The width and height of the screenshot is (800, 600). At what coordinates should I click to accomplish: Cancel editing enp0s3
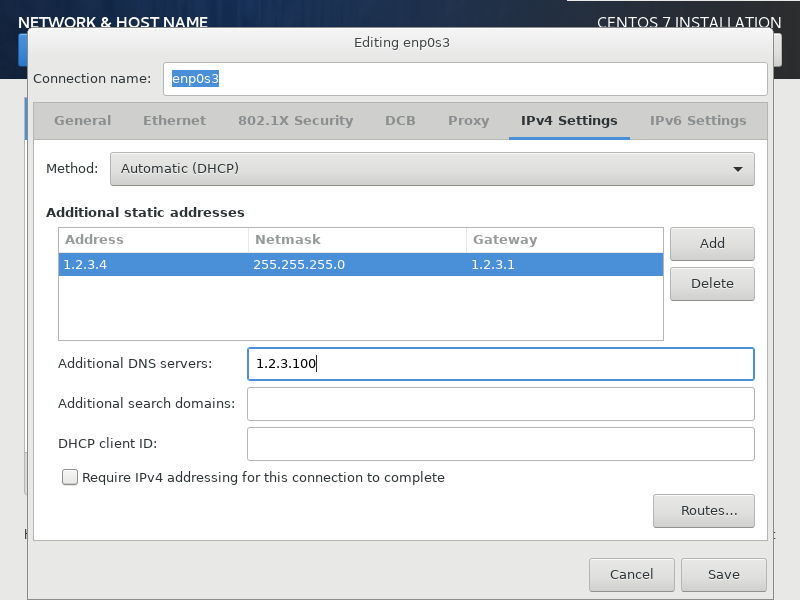pyautogui.click(x=631, y=575)
